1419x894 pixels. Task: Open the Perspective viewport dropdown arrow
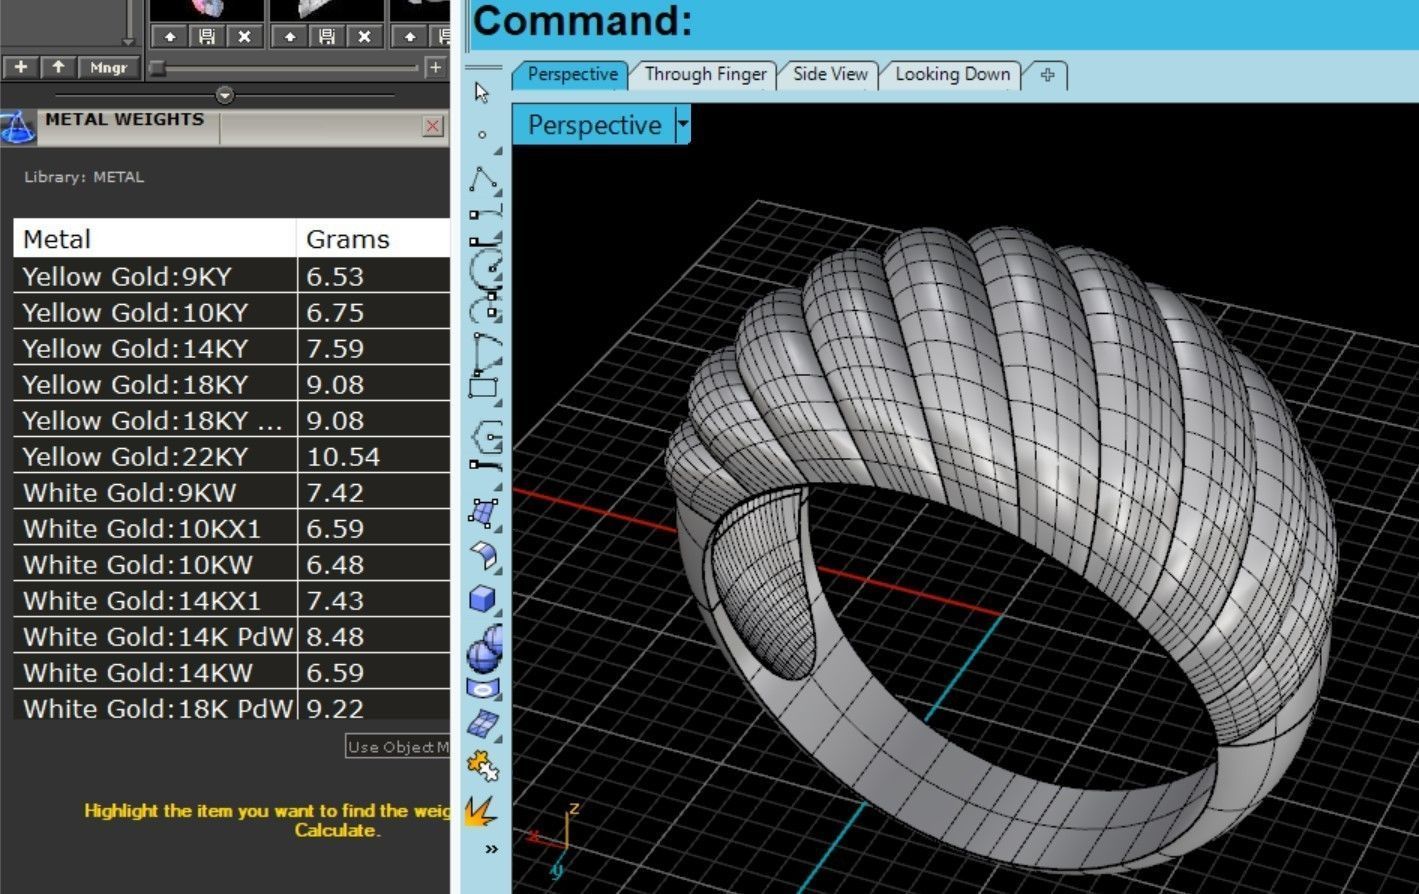click(684, 125)
